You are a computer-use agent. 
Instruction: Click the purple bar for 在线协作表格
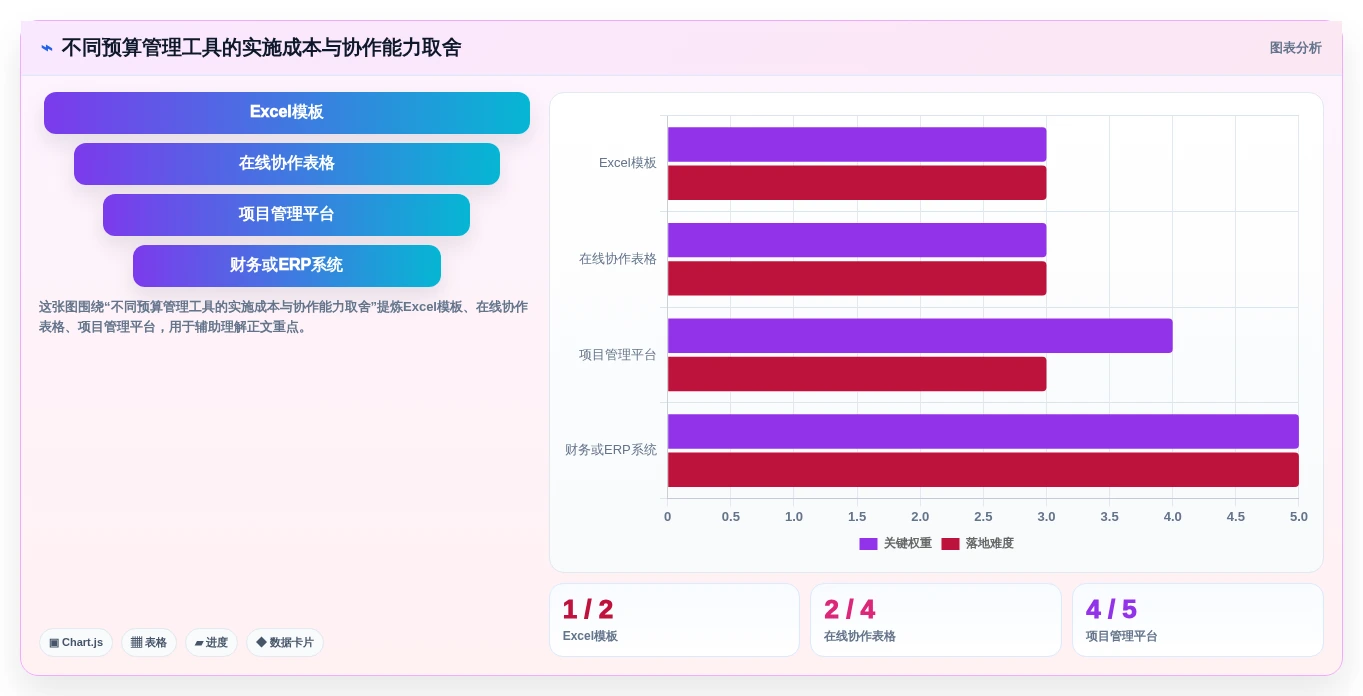[x=857, y=240]
